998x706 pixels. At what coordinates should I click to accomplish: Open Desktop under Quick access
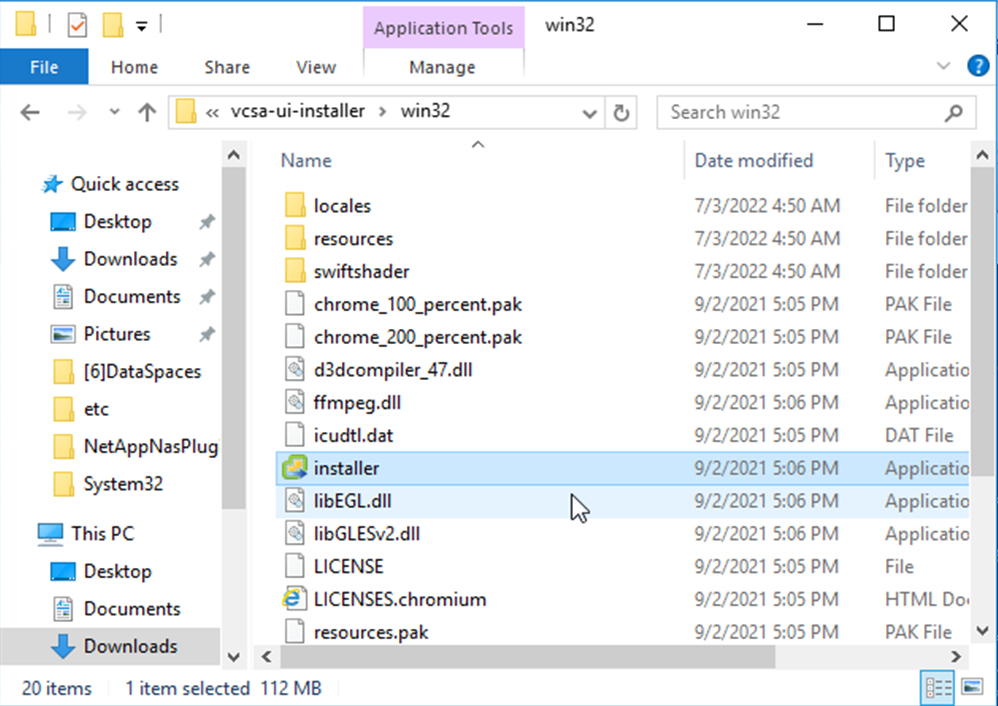[x=118, y=222]
